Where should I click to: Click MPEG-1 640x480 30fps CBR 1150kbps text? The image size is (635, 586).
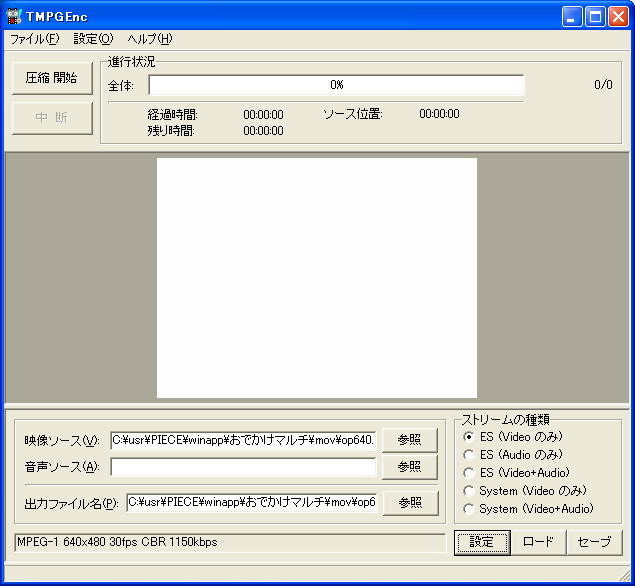pyautogui.click(x=117, y=542)
